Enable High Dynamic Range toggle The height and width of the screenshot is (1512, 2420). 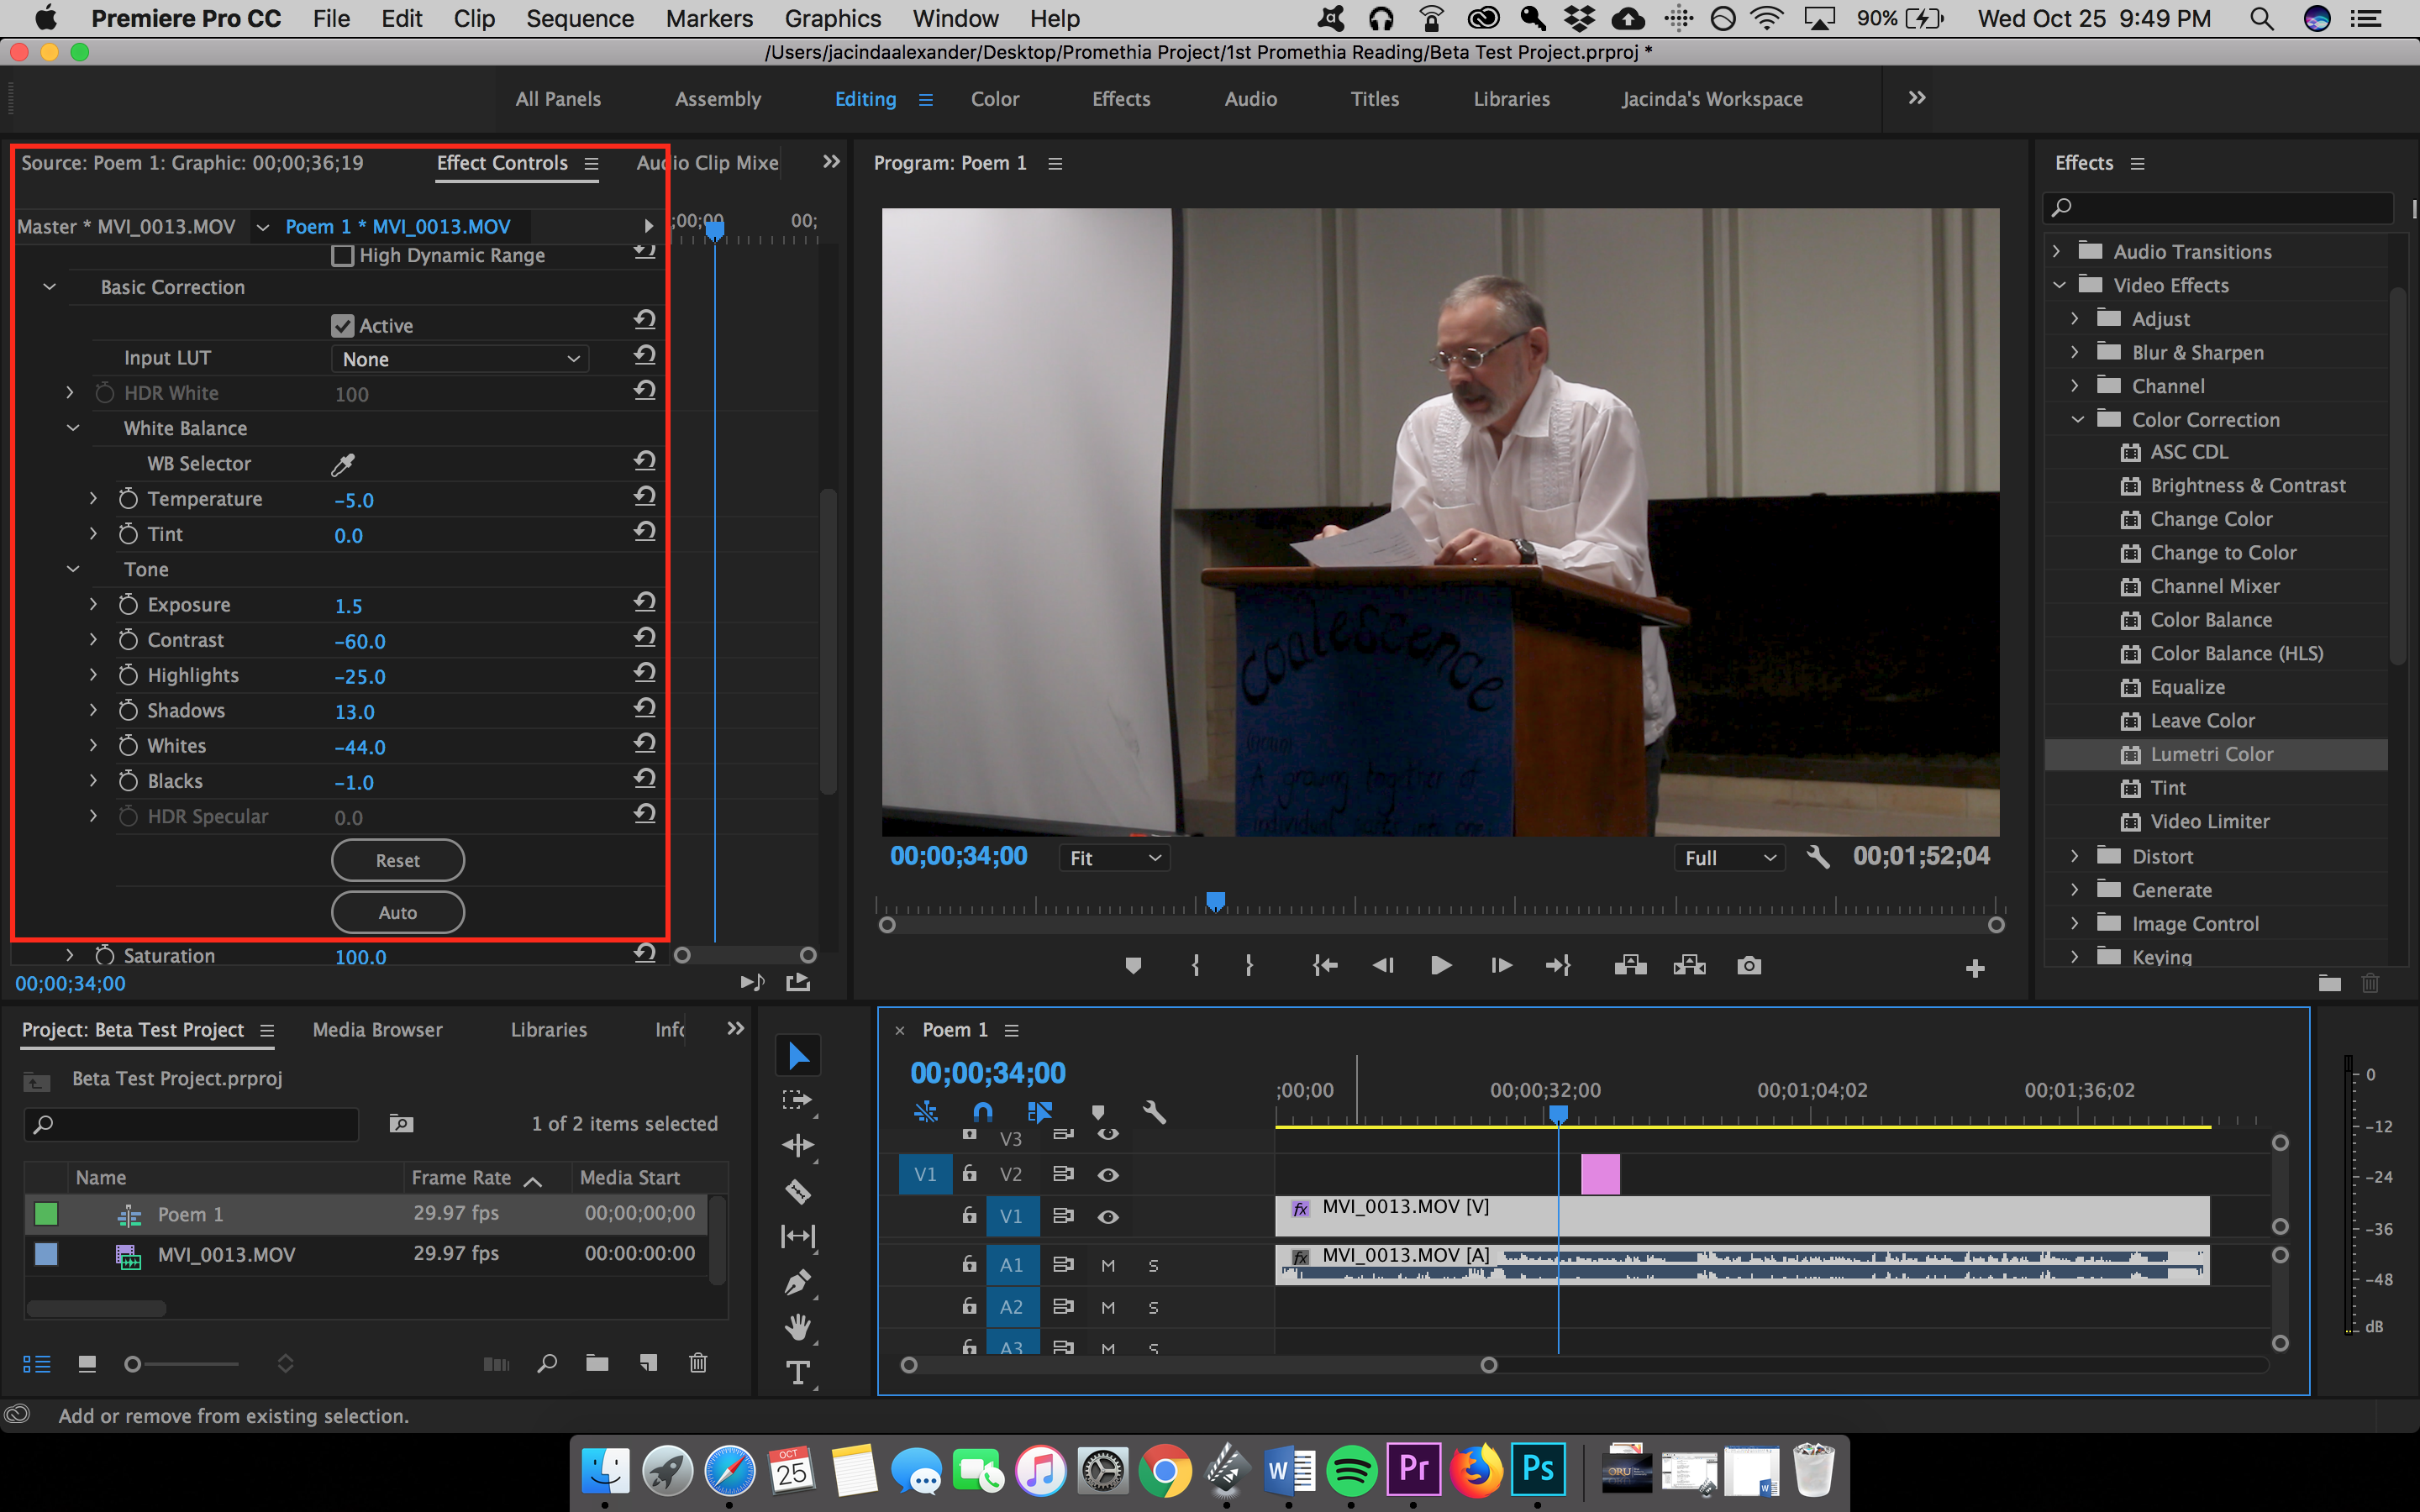(x=341, y=256)
